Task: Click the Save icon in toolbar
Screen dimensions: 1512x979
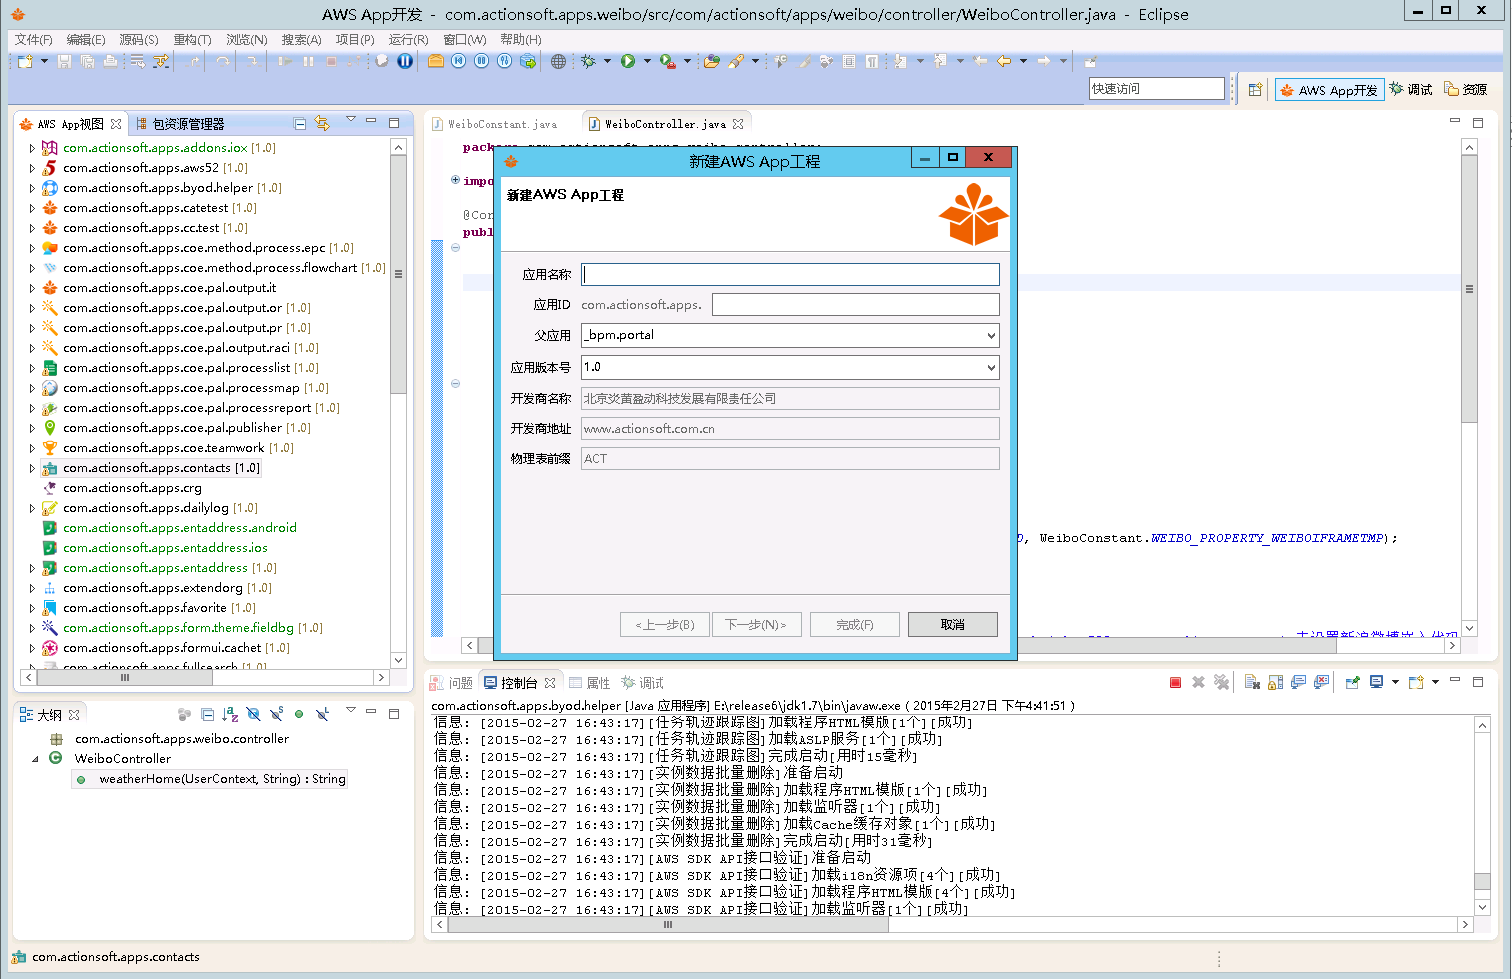Action: tap(64, 62)
